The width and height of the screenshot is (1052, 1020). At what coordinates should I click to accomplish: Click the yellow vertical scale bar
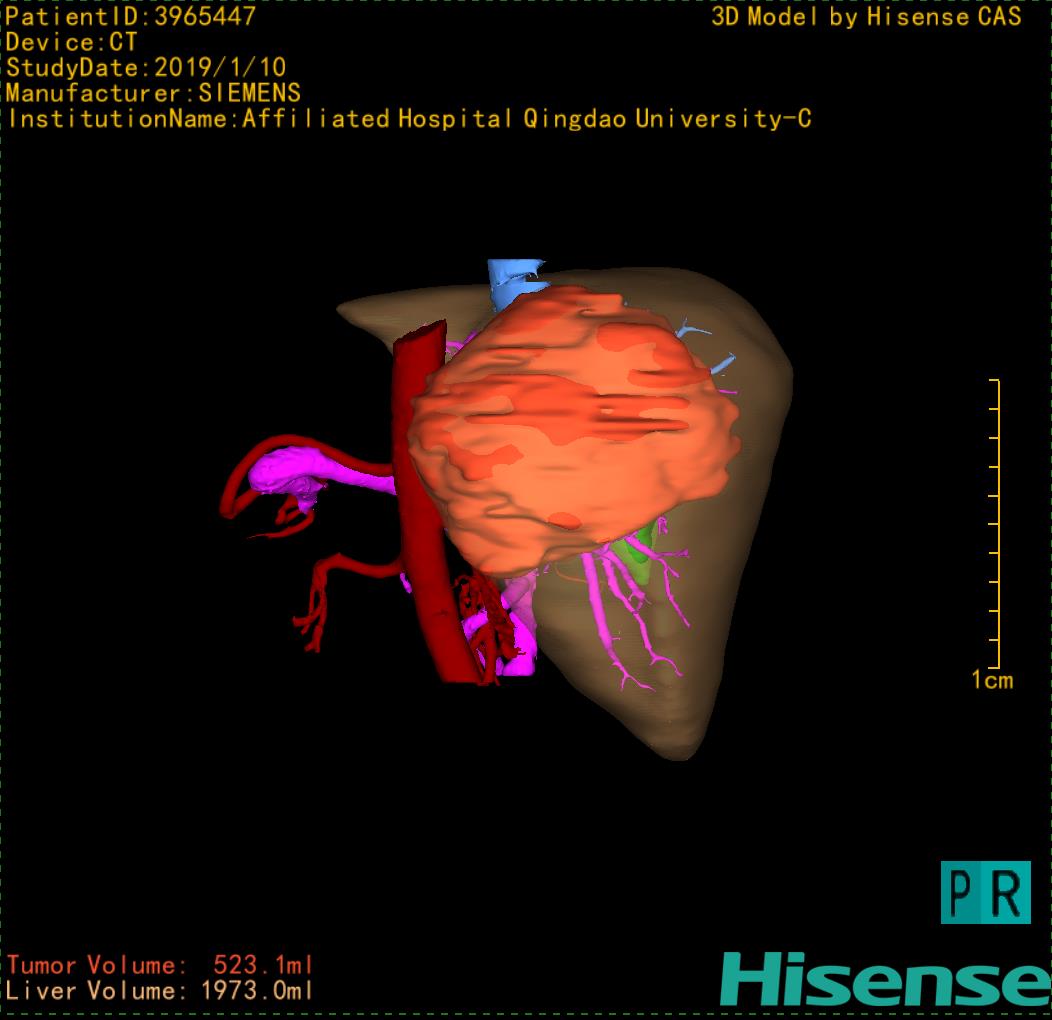(x=996, y=525)
